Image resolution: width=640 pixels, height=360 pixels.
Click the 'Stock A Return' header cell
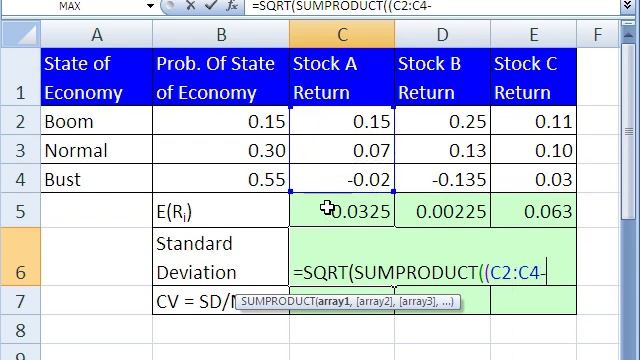tap(342, 77)
